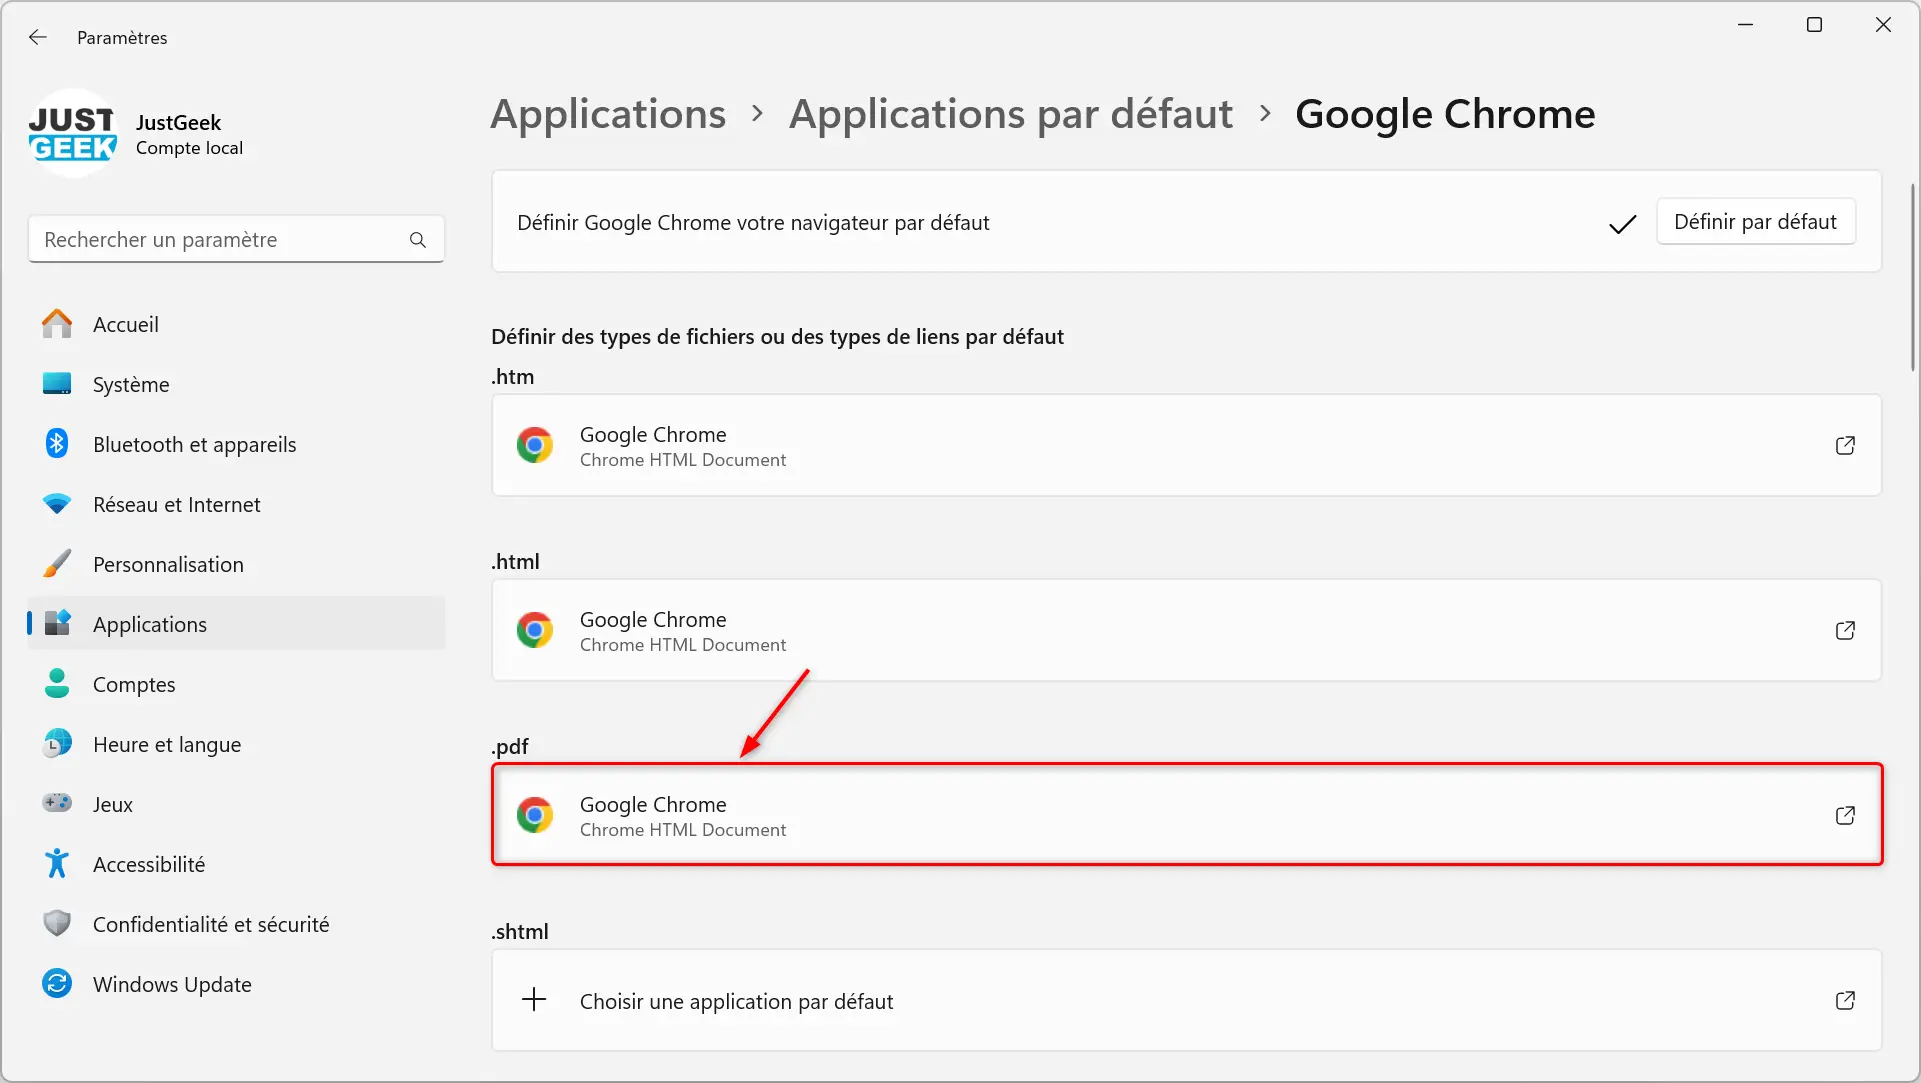Click the Accueil home icon

pos(57,323)
